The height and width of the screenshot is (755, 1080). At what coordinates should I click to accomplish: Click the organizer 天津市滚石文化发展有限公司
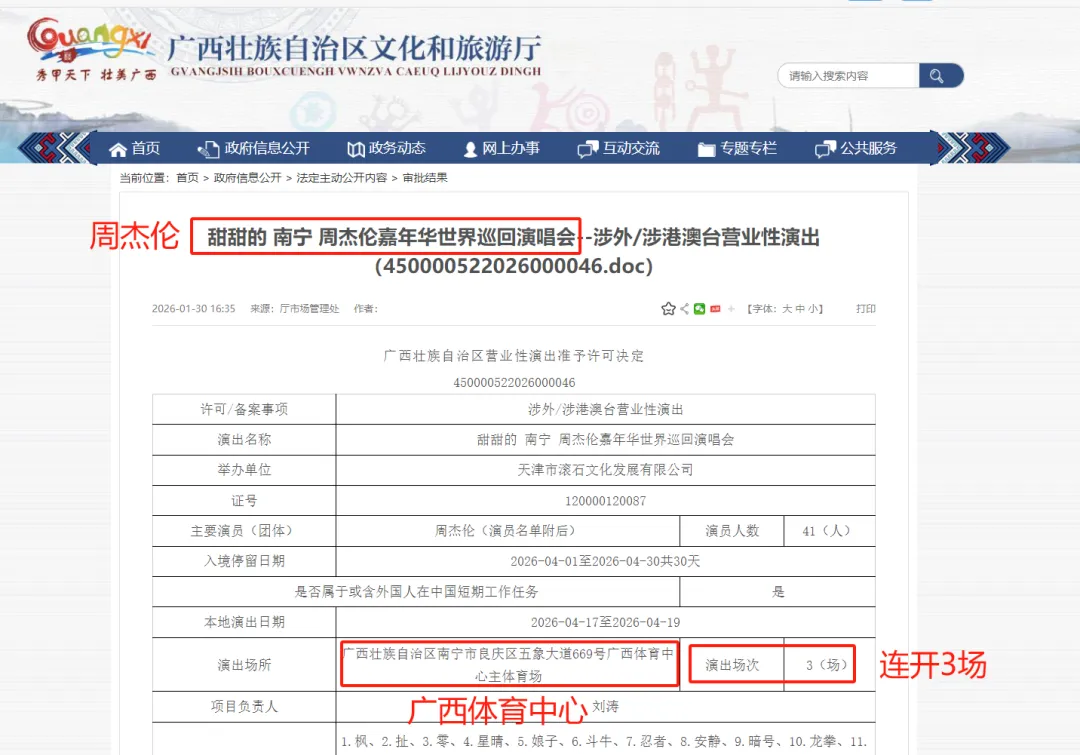pos(605,470)
